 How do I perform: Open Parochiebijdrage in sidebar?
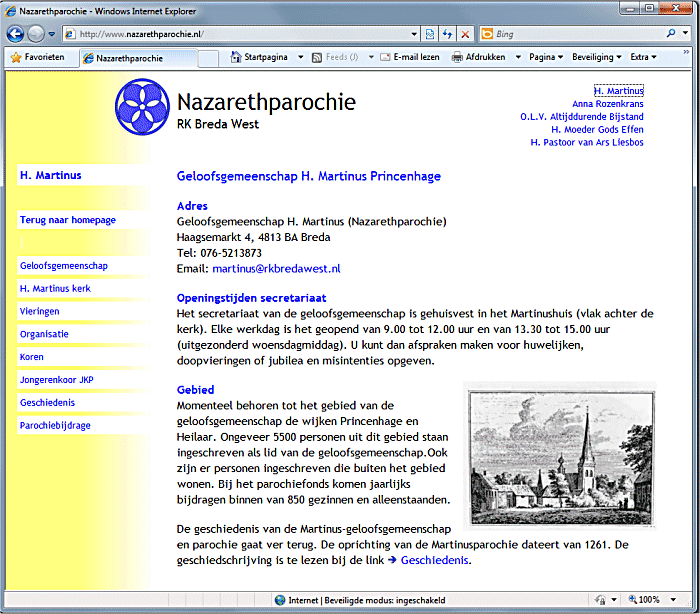coord(55,426)
